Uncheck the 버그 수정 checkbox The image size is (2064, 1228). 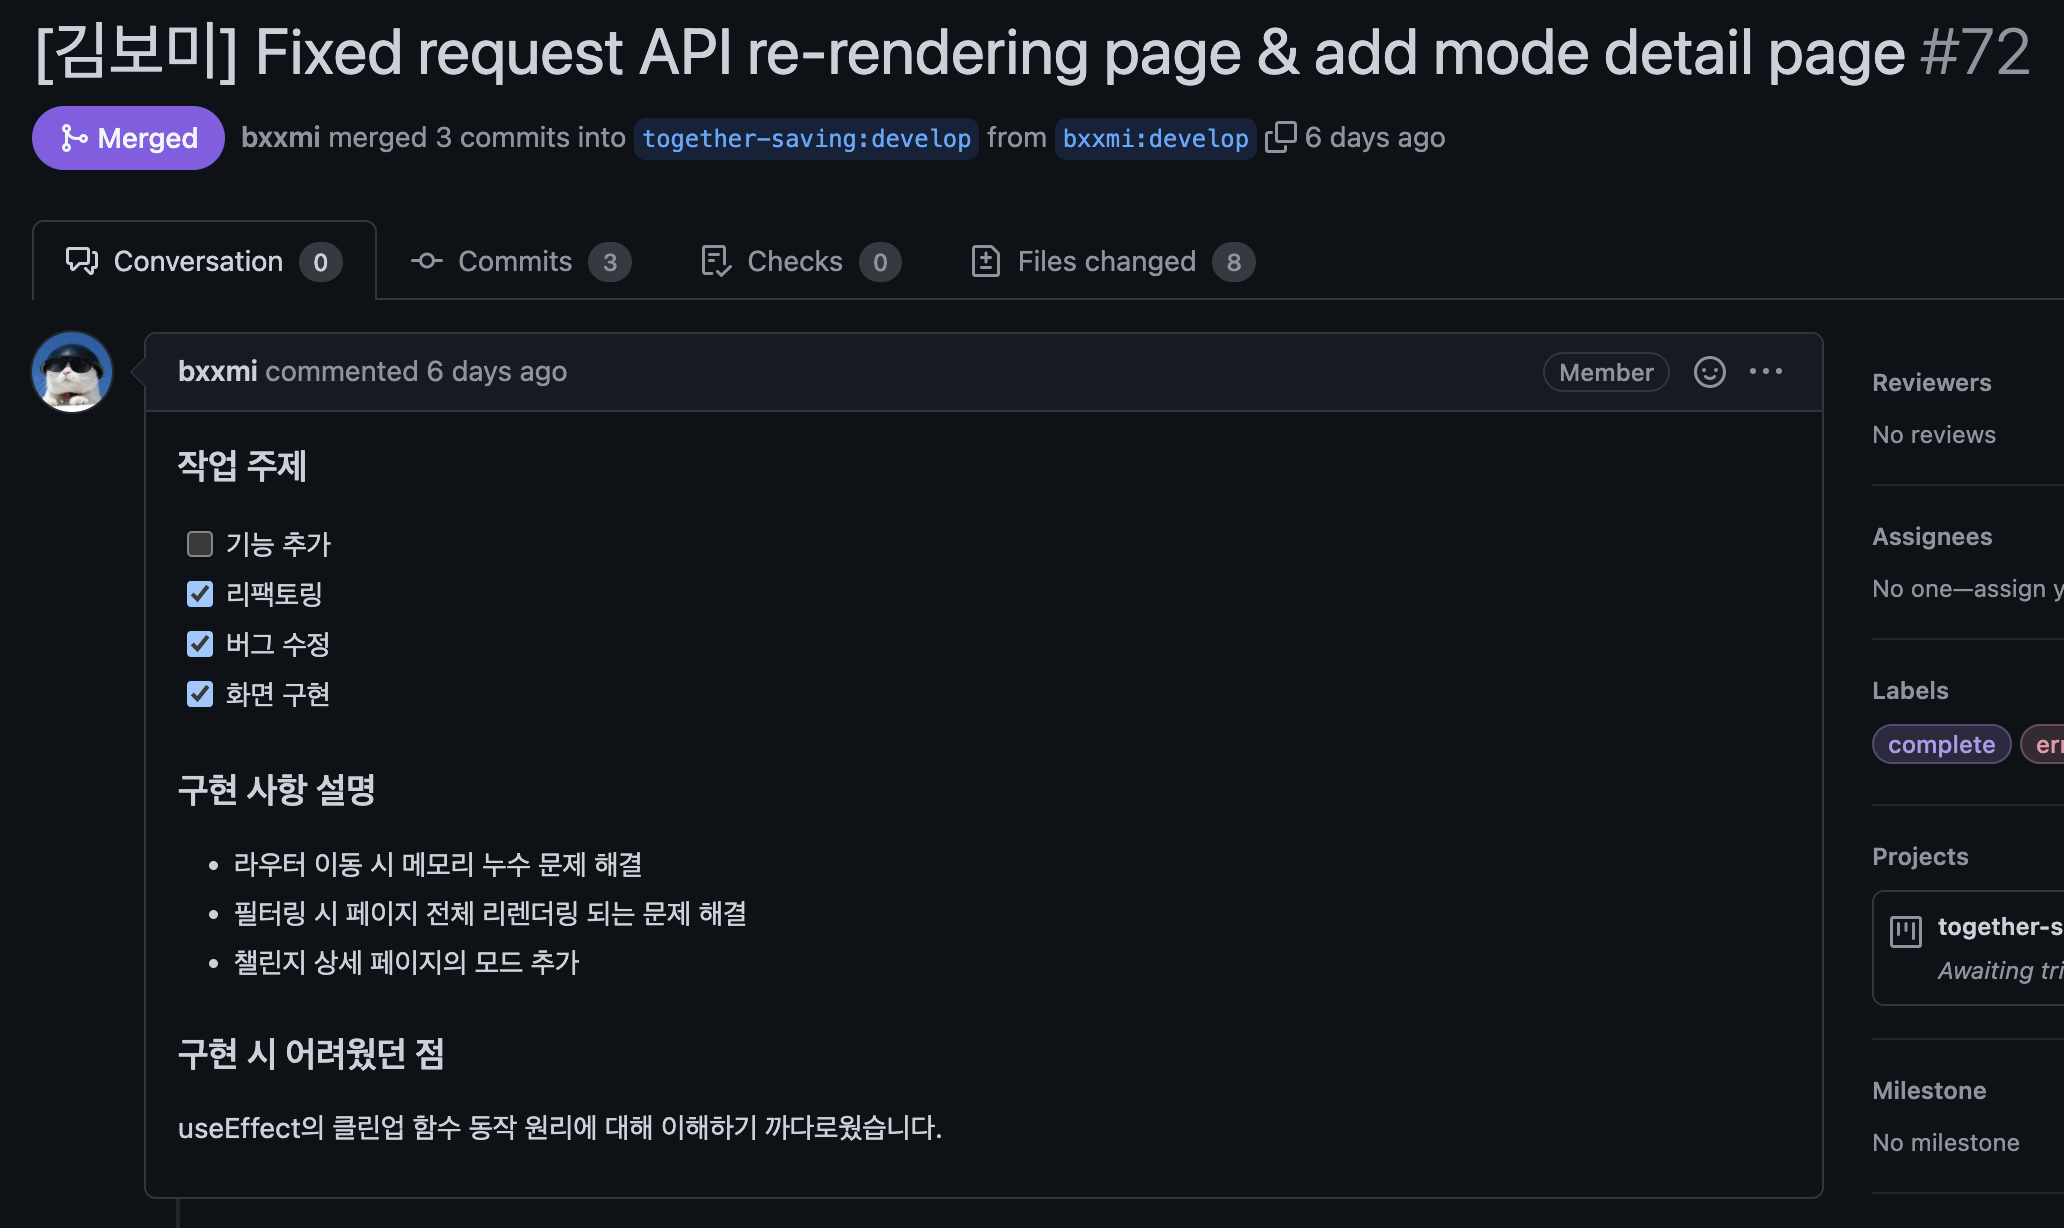coord(200,644)
